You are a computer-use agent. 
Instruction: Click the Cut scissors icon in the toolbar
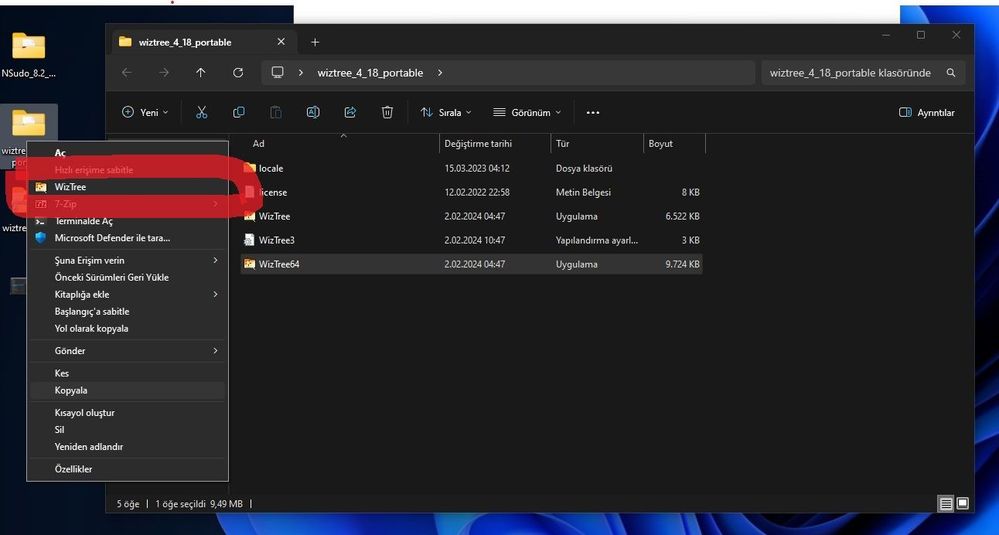(x=201, y=112)
